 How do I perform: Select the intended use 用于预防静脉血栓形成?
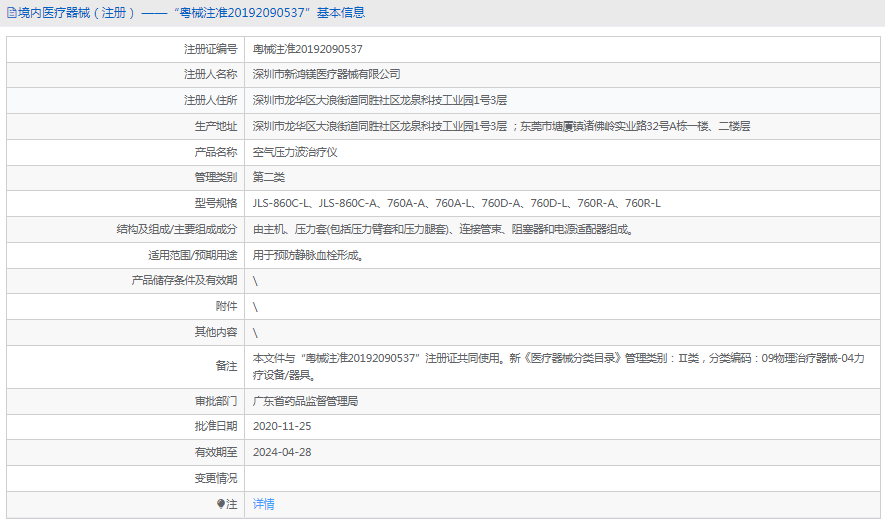[x=308, y=255]
